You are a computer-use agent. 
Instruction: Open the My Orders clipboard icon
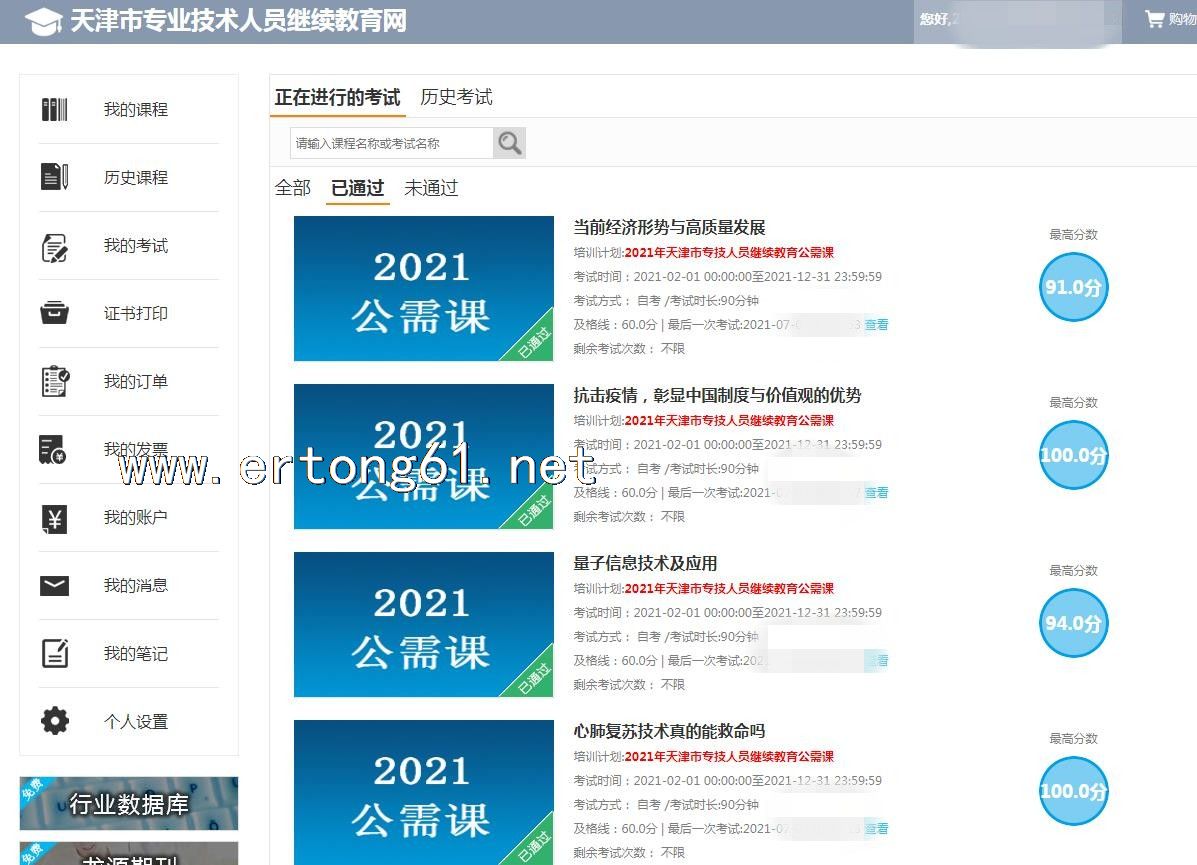(55, 382)
